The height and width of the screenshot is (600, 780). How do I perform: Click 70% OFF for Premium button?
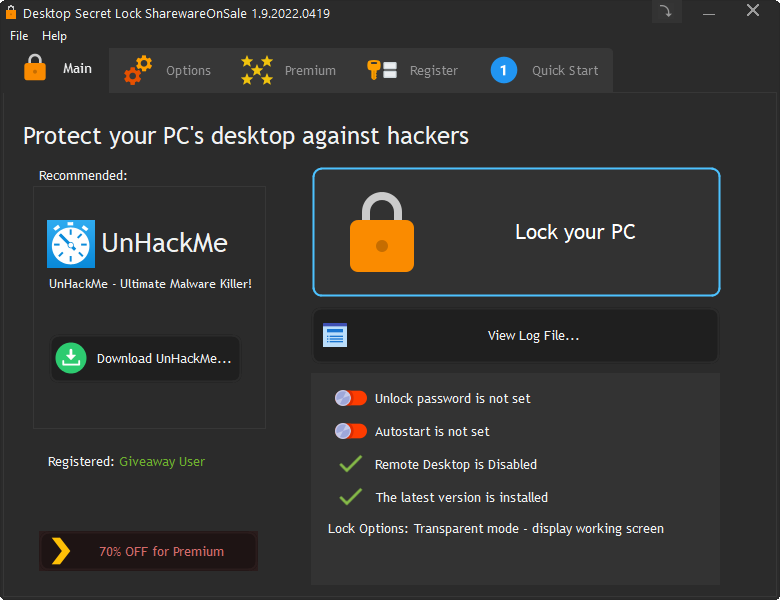[x=148, y=551]
